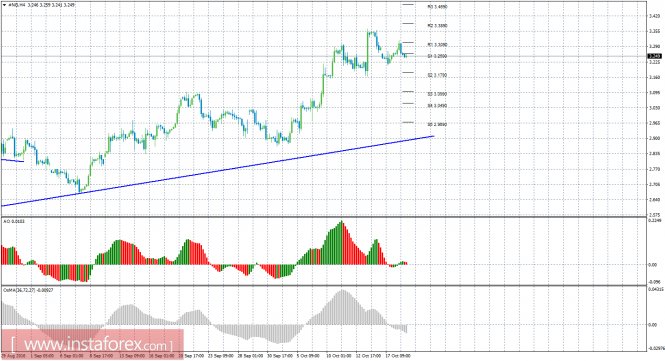The width and height of the screenshot is (665, 361).
Task: Grab the divider between AO and OsMA panels
Action: click(324, 285)
